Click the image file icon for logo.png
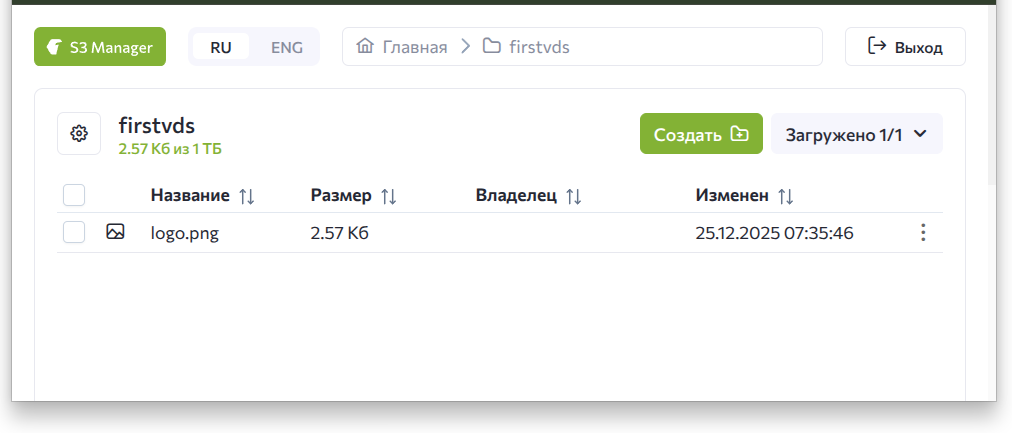The width and height of the screenshot is (1012, 433). (x=115, y=232)
